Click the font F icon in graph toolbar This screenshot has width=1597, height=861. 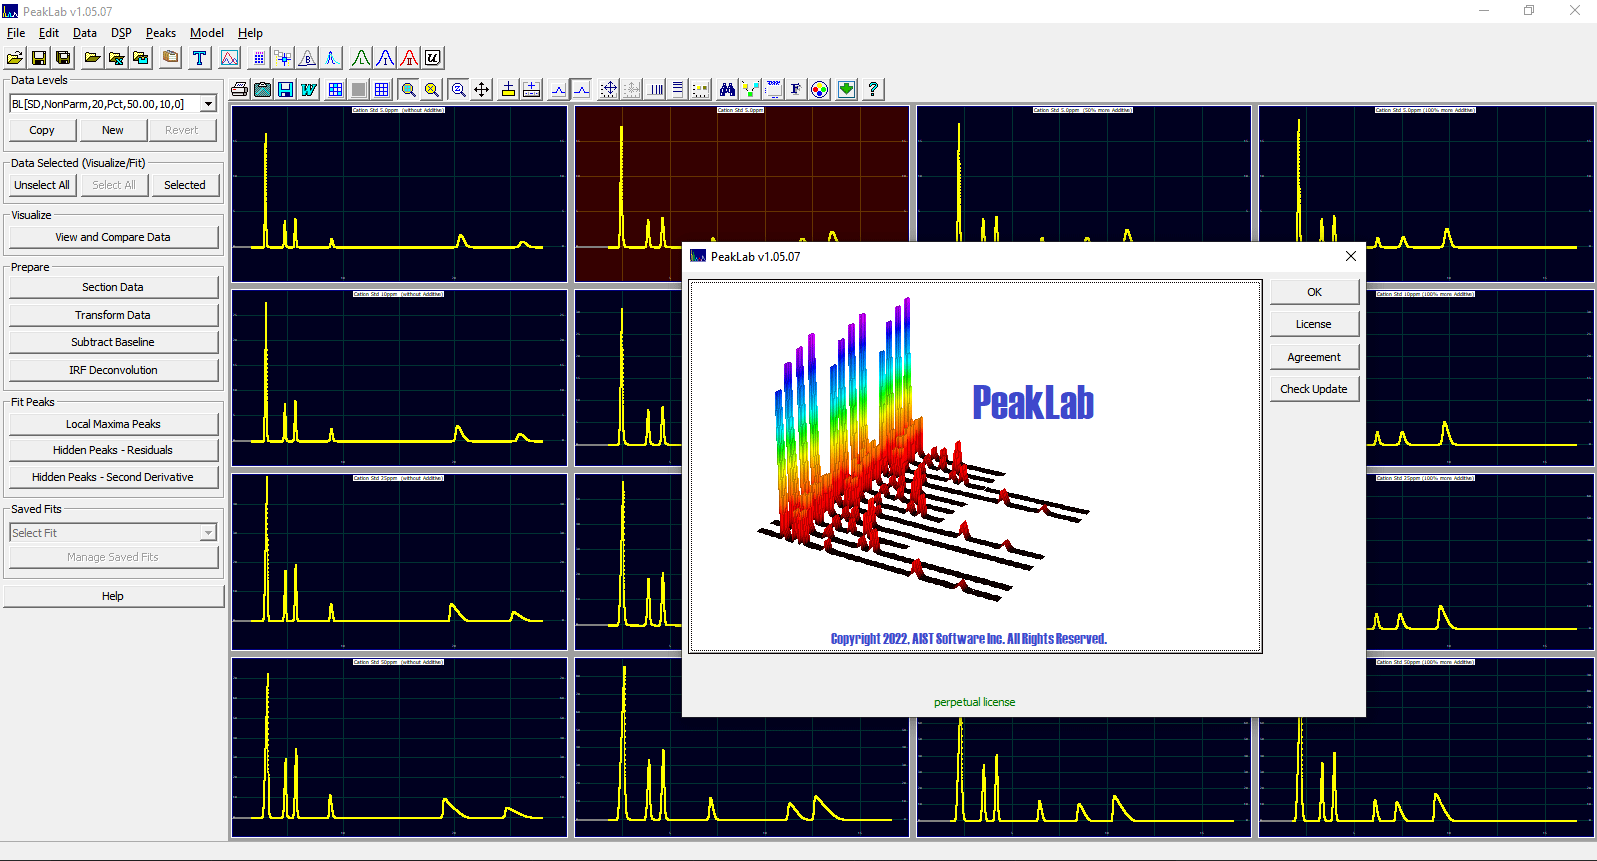click(795, 90)
